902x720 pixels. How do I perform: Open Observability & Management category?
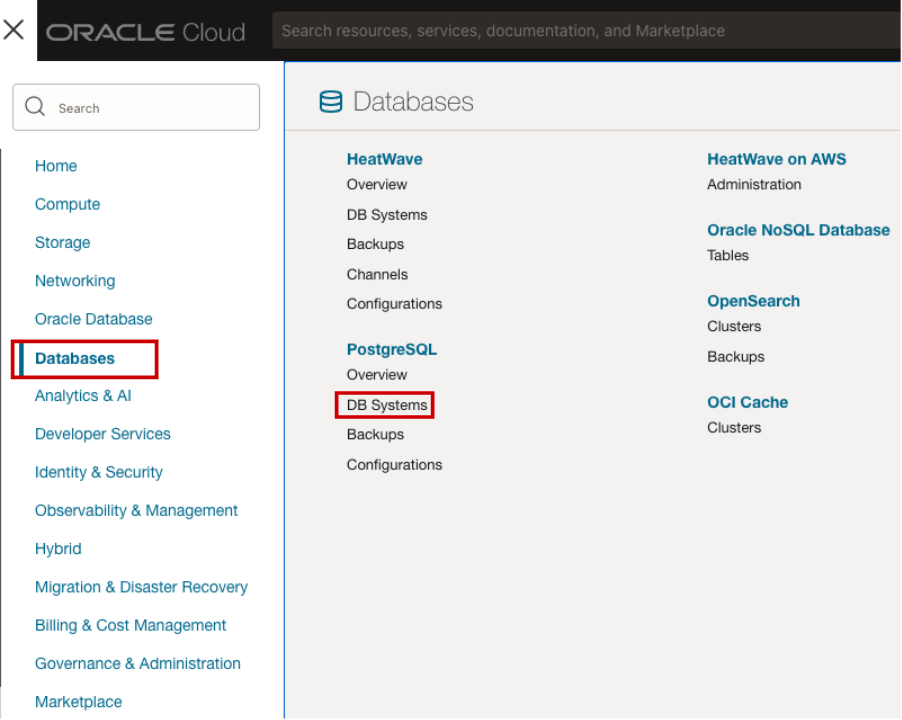[x=136, y=511]
